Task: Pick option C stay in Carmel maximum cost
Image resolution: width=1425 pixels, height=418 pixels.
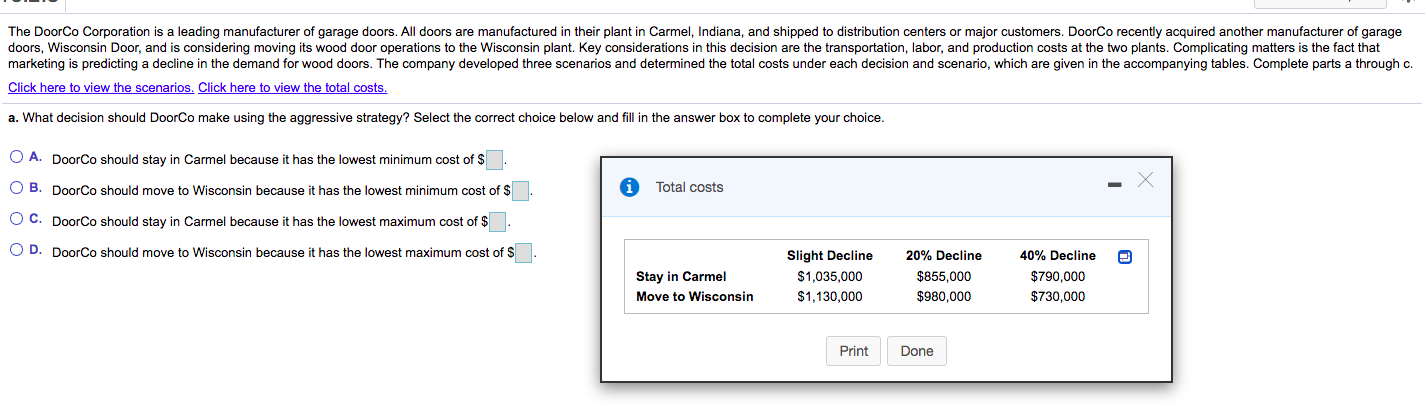Action: click(18, 220)
